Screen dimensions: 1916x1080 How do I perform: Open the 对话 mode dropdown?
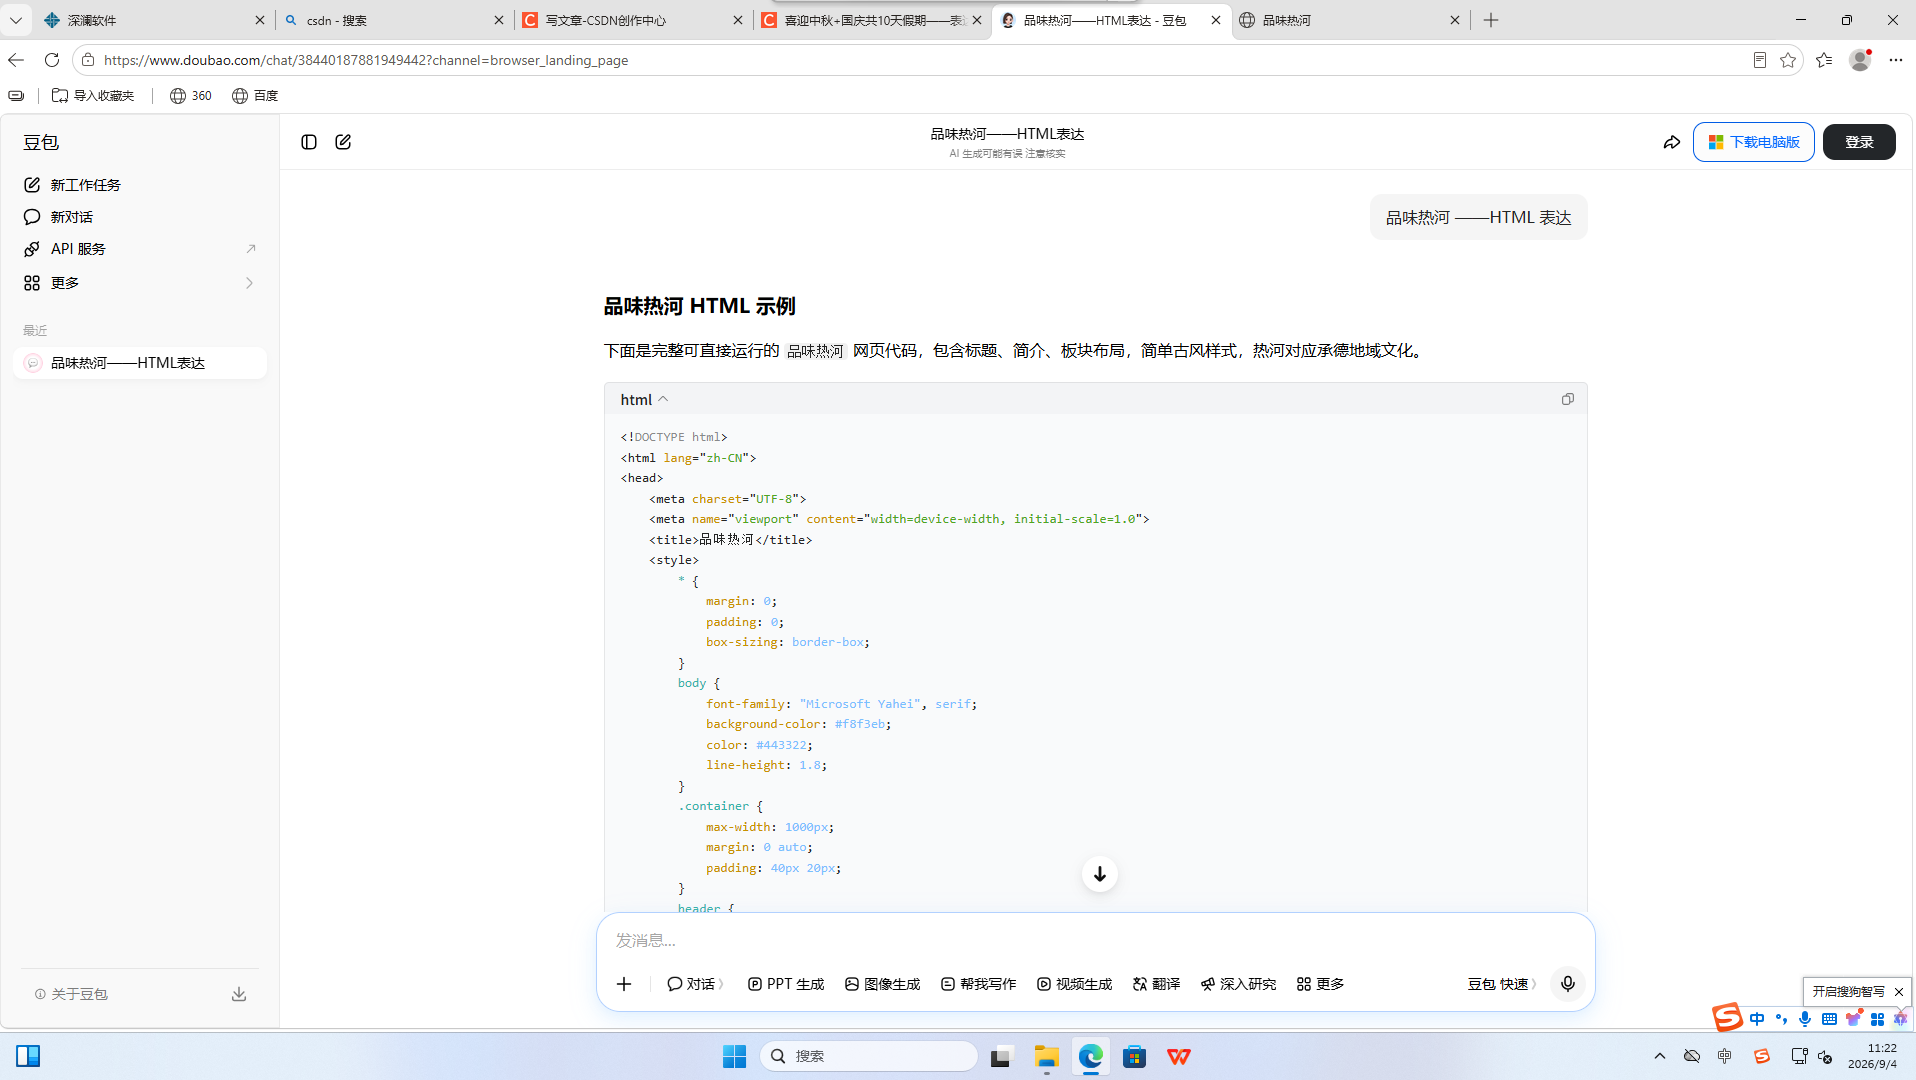pos(695,984)
